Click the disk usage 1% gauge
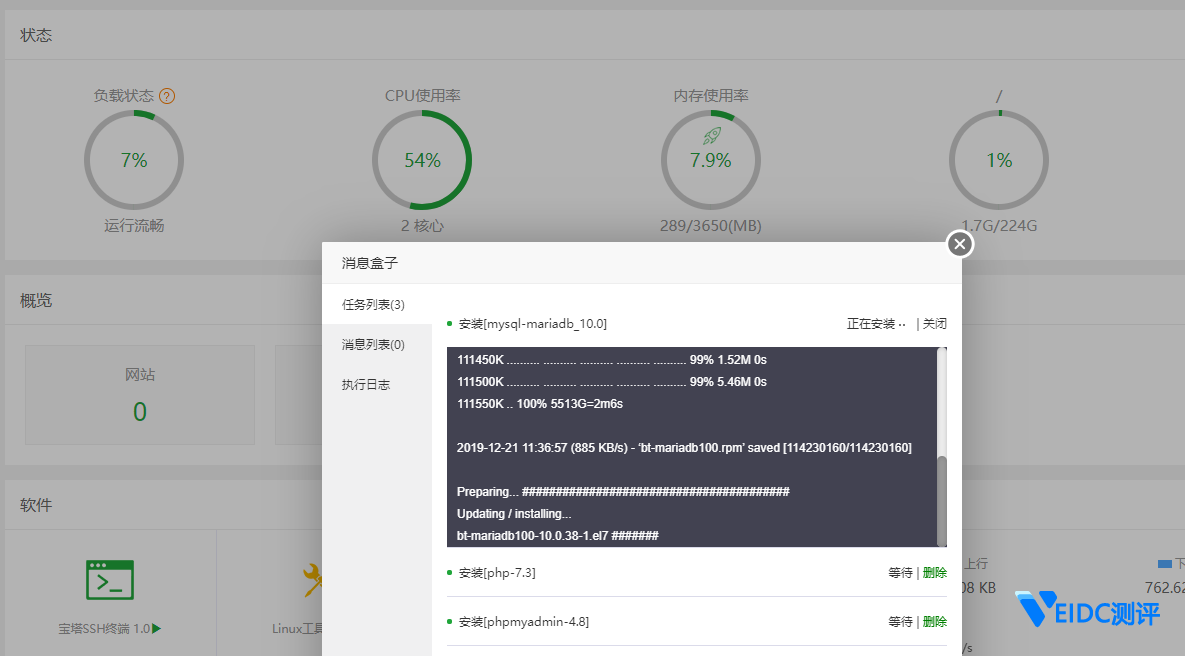This screenshot has width=1185, height=656. pos(999,160)
